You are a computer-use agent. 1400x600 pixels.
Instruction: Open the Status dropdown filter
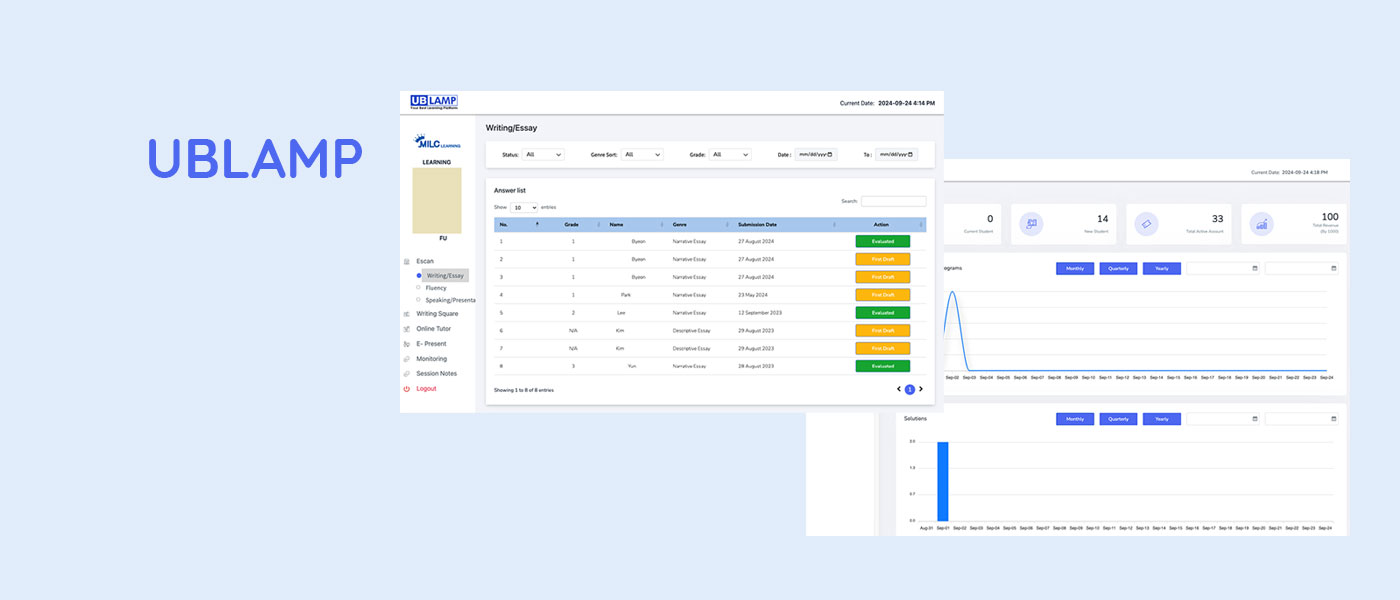tap(544, 155)
